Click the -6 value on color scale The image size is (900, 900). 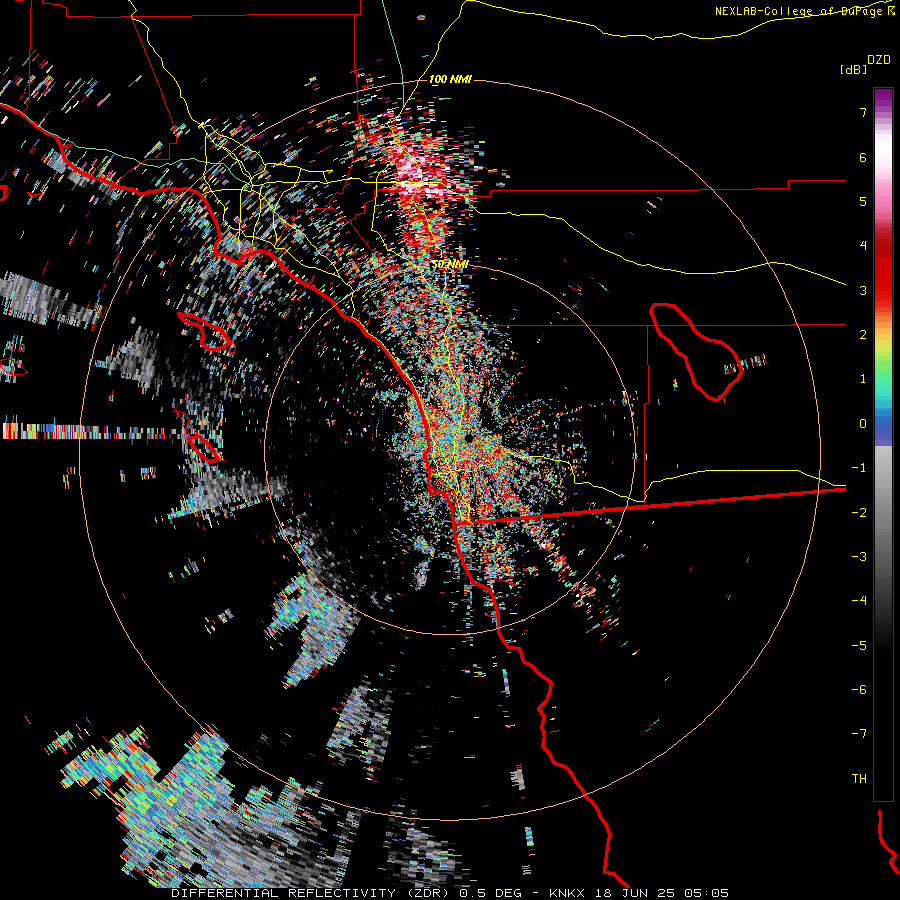point(859,690)
